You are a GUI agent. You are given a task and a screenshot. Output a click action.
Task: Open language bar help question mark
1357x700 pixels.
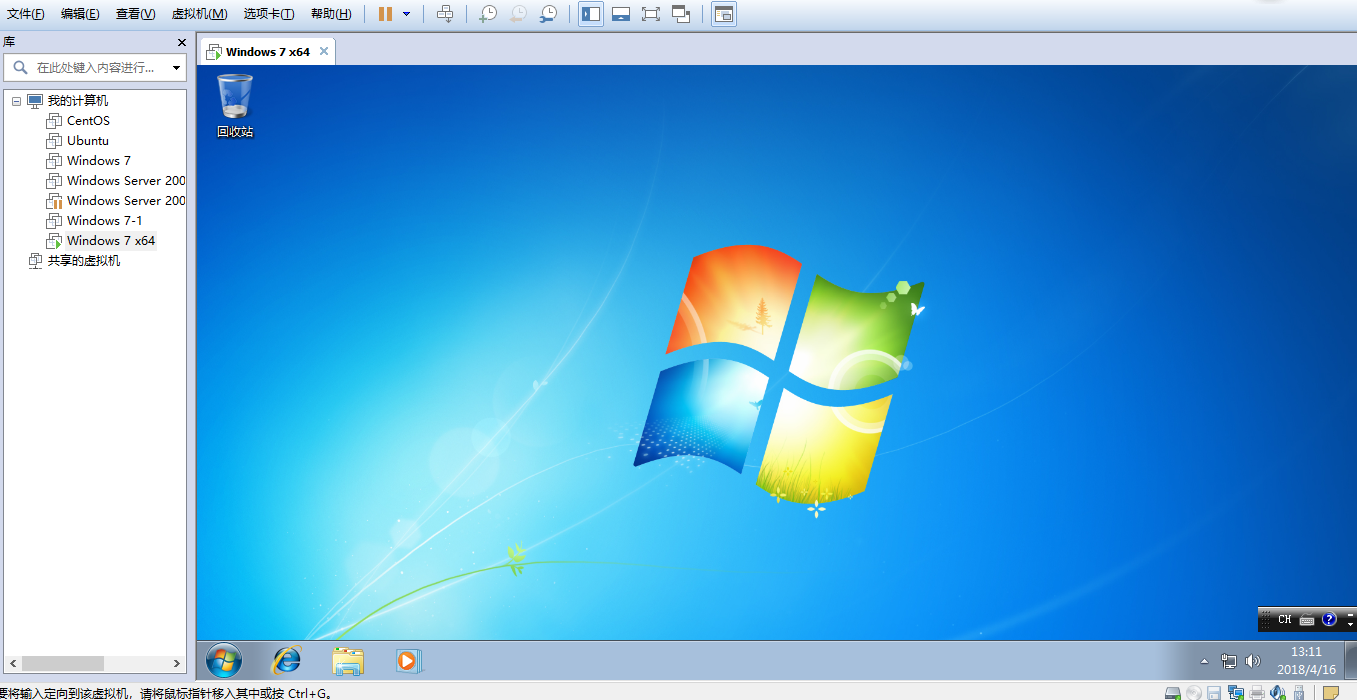1329,619
